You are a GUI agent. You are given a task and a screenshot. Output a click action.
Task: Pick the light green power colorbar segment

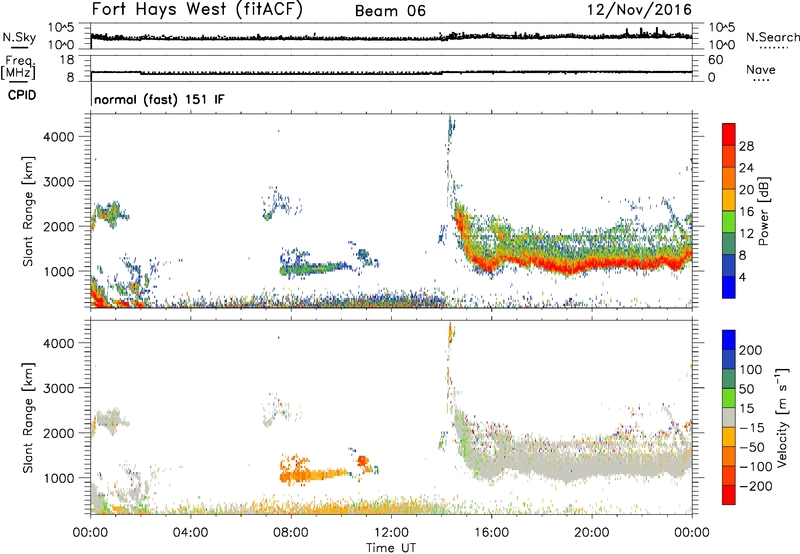coord(729,221)
